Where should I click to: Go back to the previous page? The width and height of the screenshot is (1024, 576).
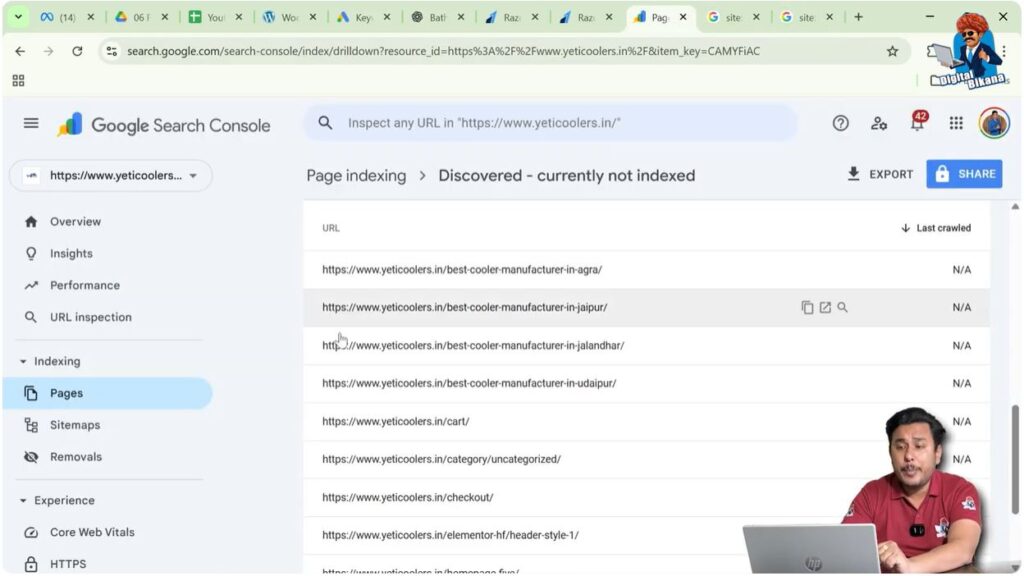[x=20, y=51]
